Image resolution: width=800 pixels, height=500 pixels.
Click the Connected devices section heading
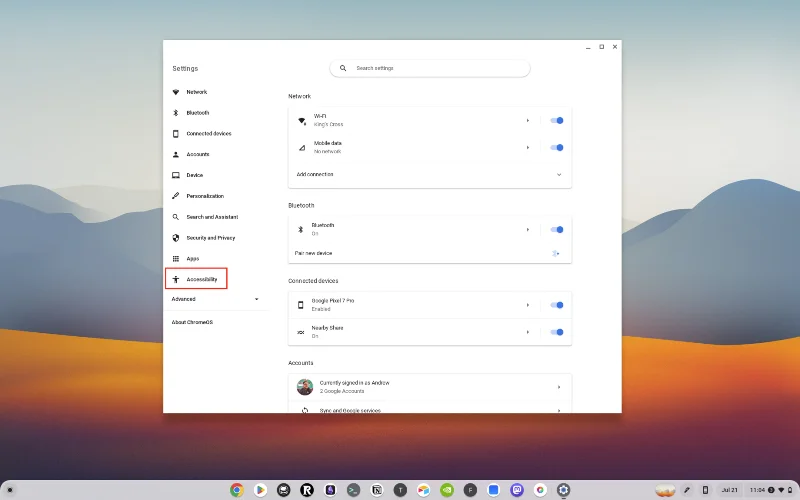pyautogui.click(x=313, y=281)
